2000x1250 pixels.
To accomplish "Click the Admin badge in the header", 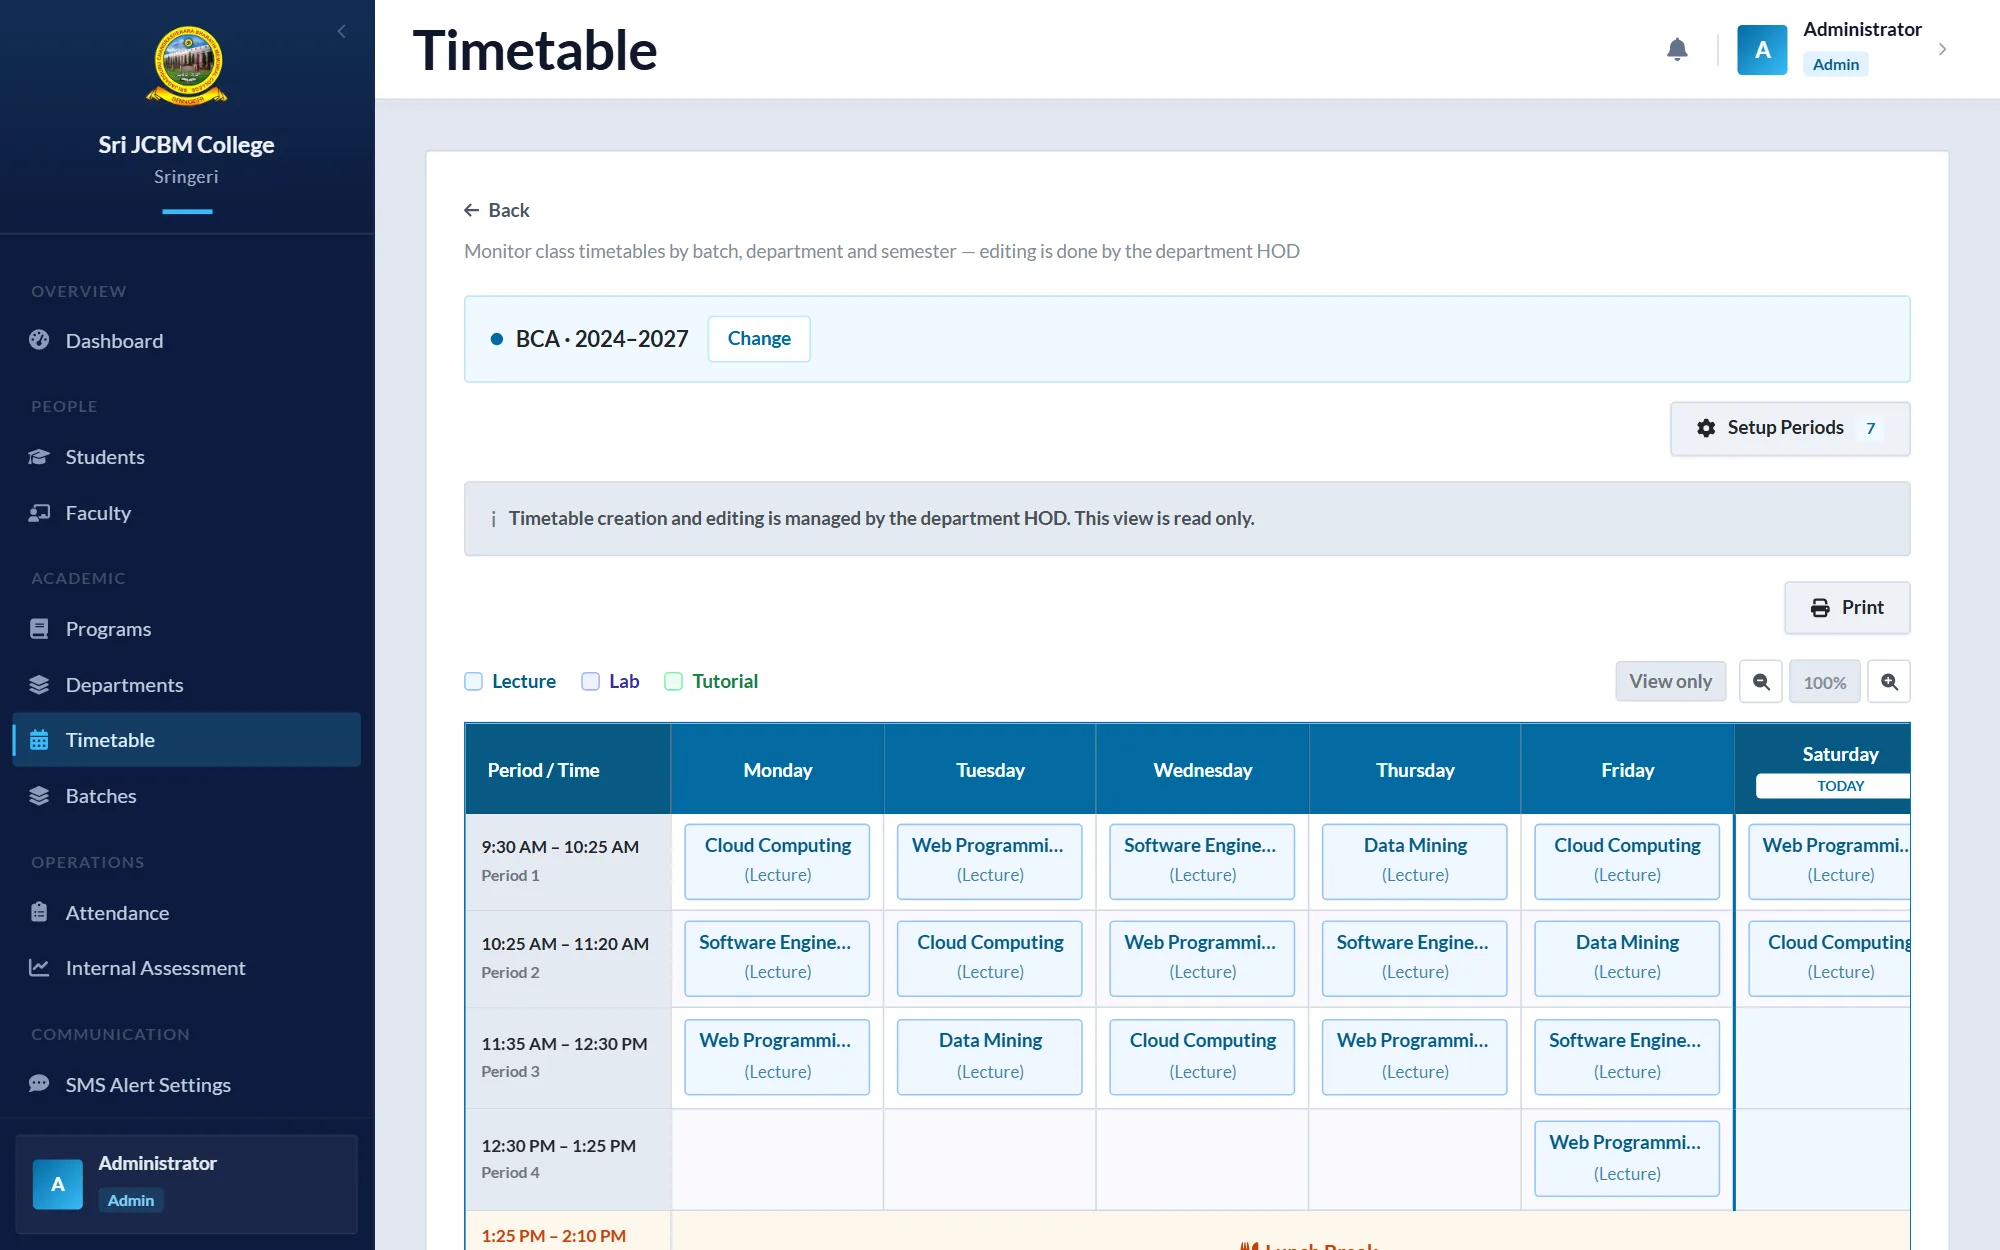I will 1835,64.
